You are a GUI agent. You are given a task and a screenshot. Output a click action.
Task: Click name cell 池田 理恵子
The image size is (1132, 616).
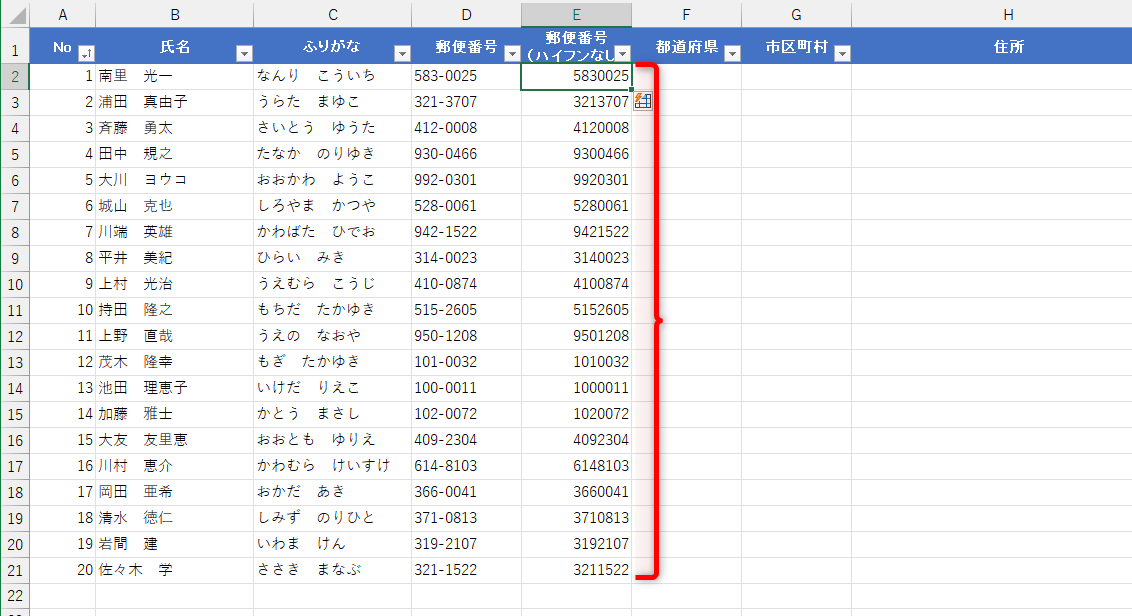[175, 388]
